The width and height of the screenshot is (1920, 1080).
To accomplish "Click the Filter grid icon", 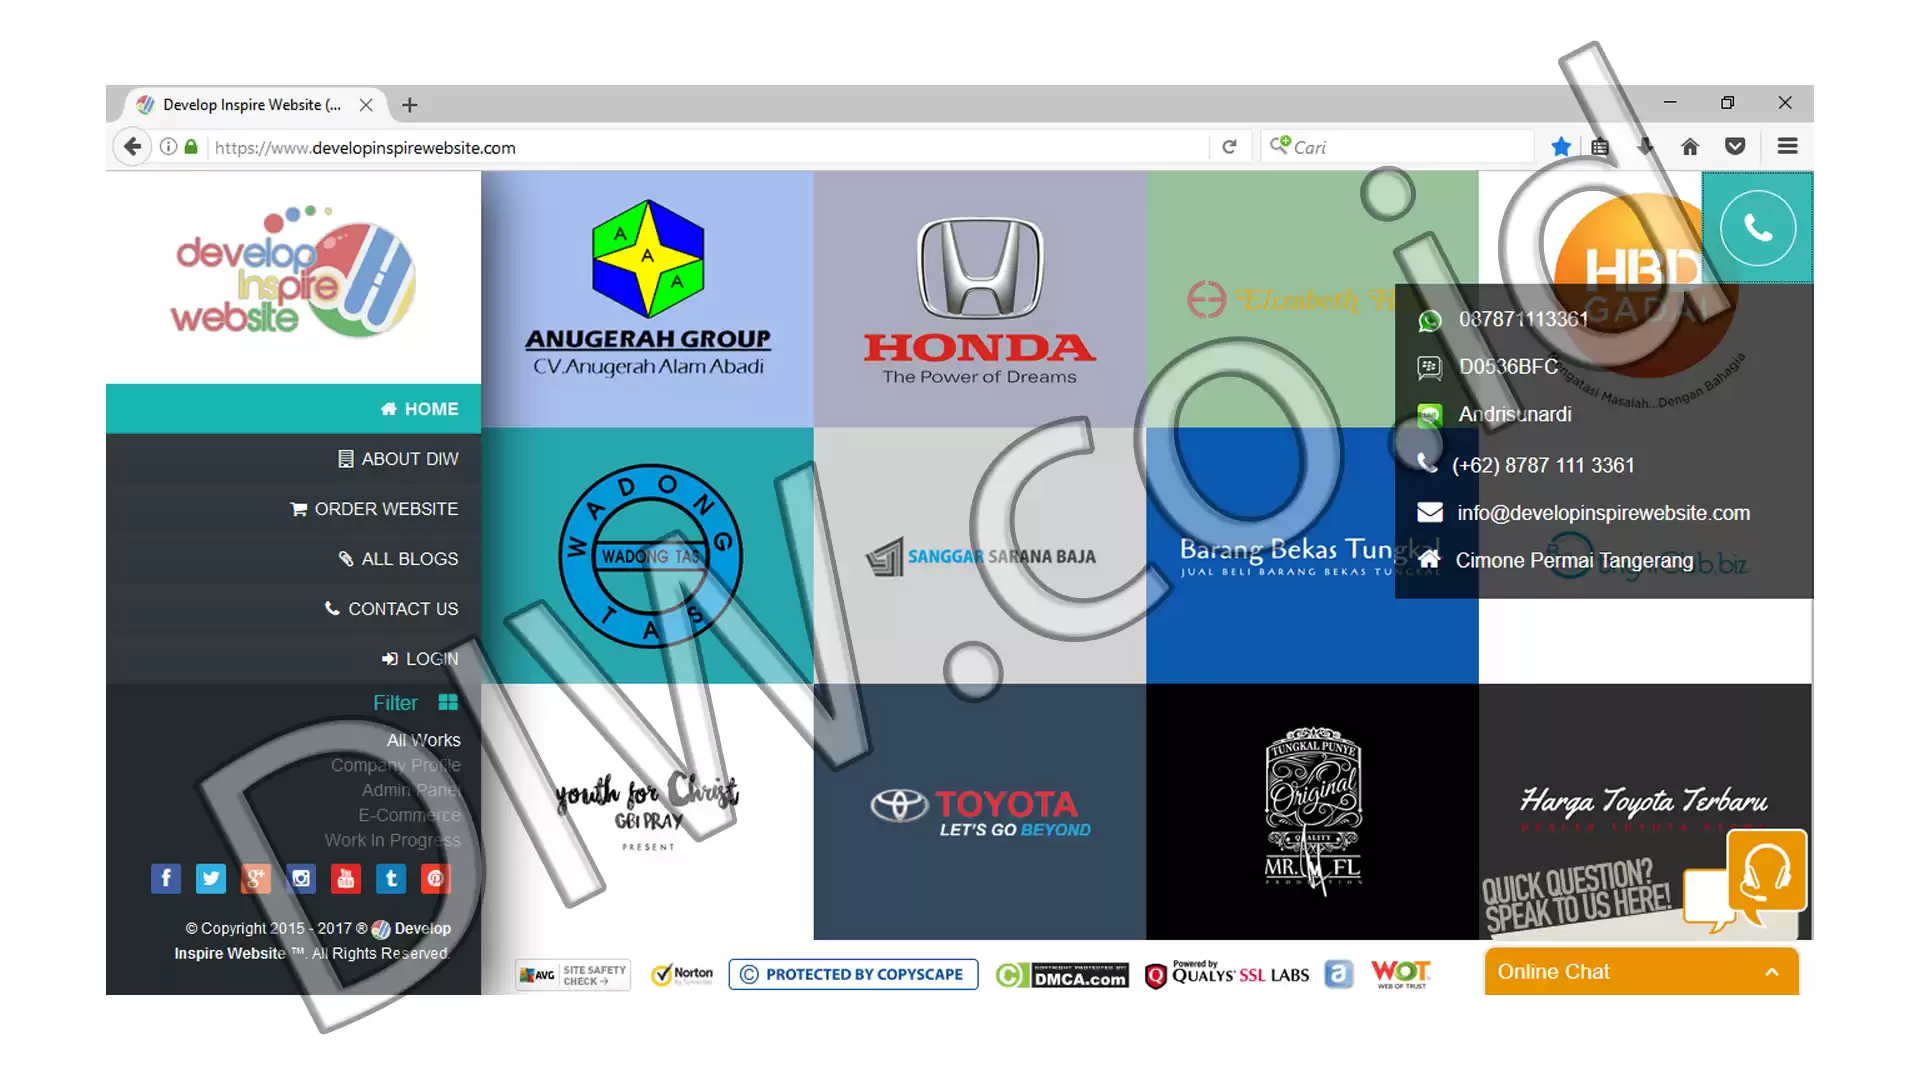I will click(x=448, y=703).
